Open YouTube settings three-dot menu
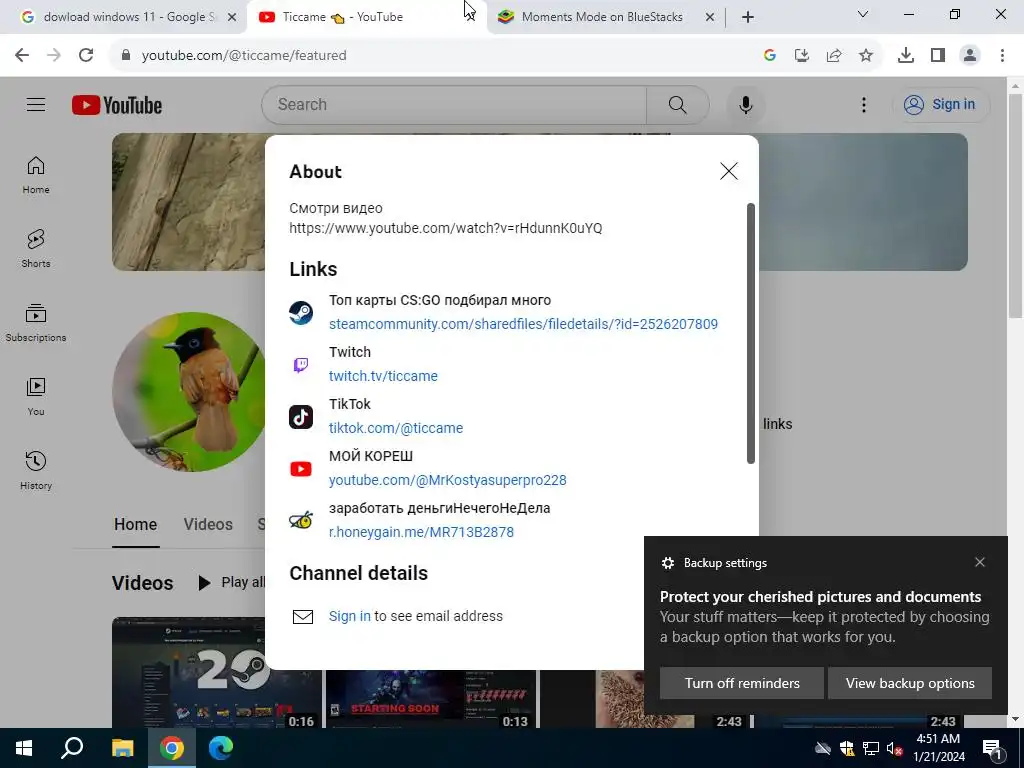This screenshot has height=768, width=1024. pos(863,104)
